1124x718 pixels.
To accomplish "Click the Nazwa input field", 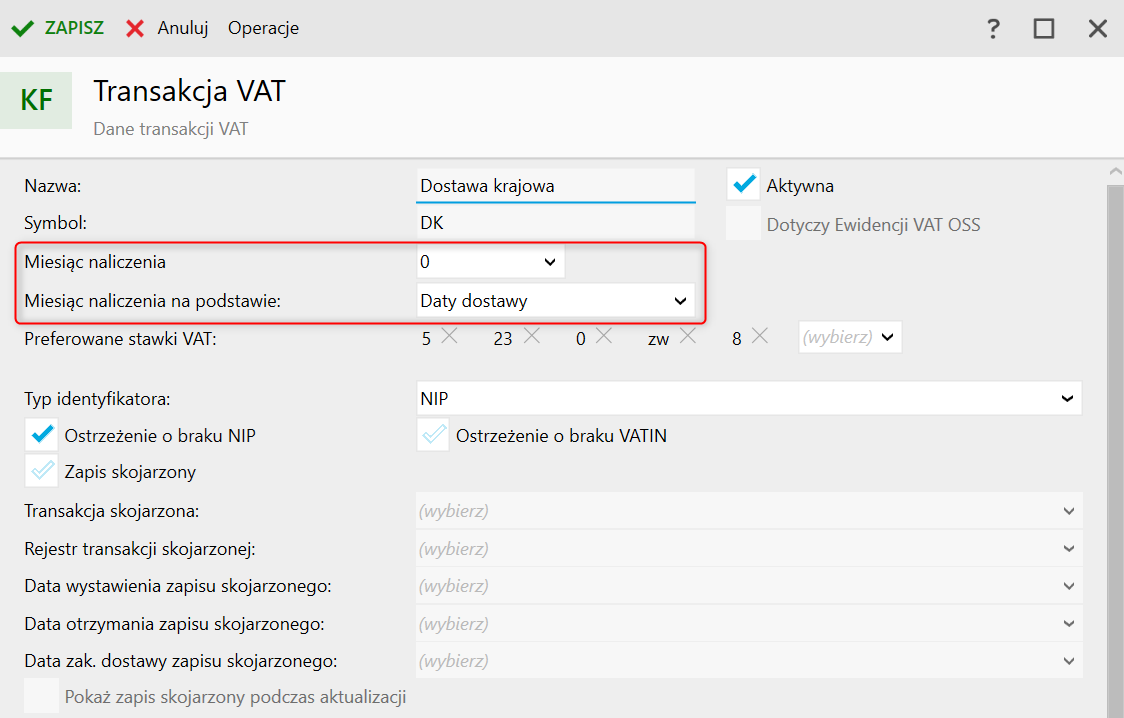I will point(555,186).
